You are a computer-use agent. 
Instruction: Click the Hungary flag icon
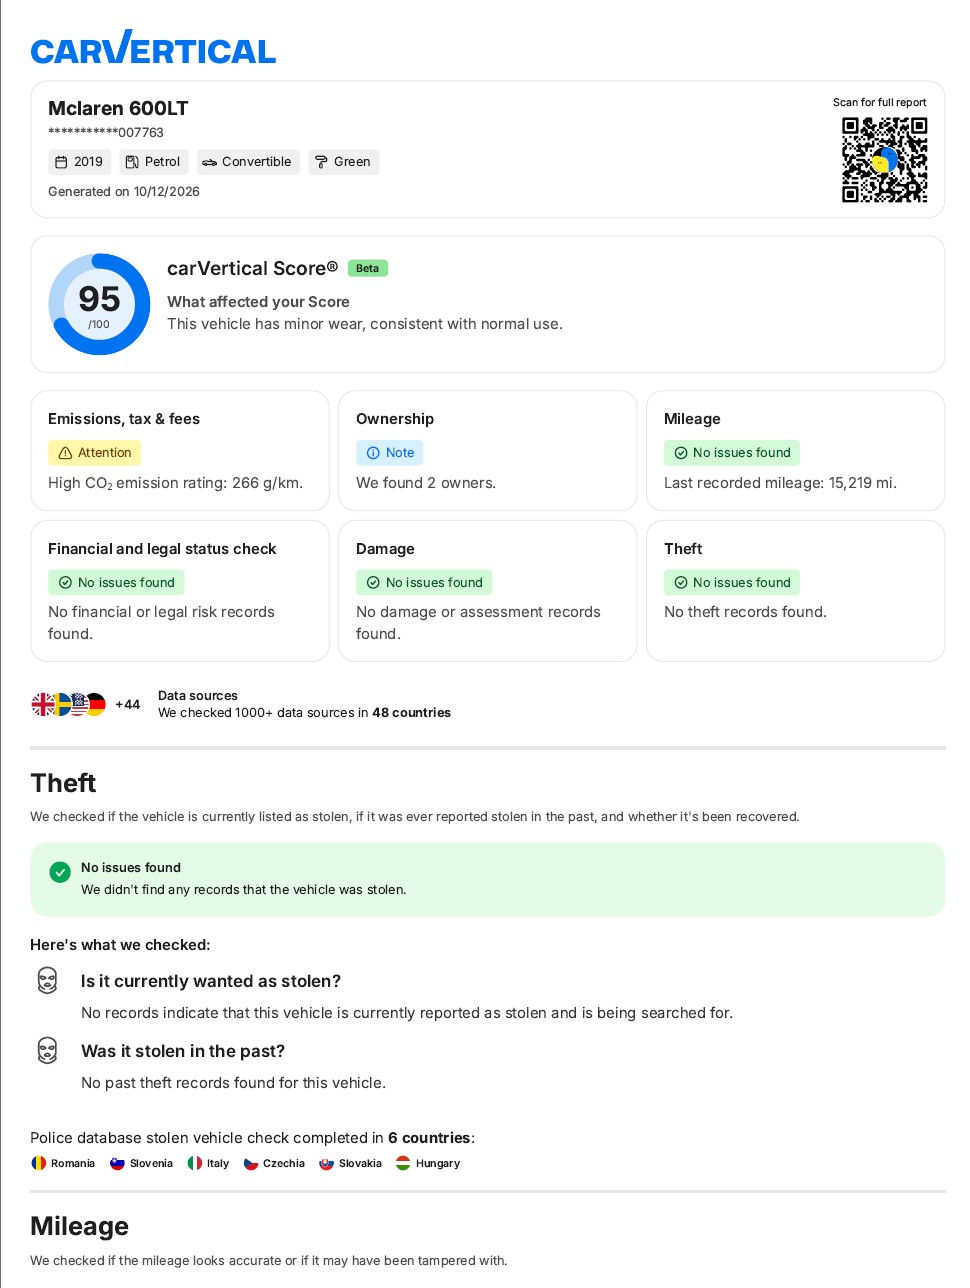(403, 1163)
